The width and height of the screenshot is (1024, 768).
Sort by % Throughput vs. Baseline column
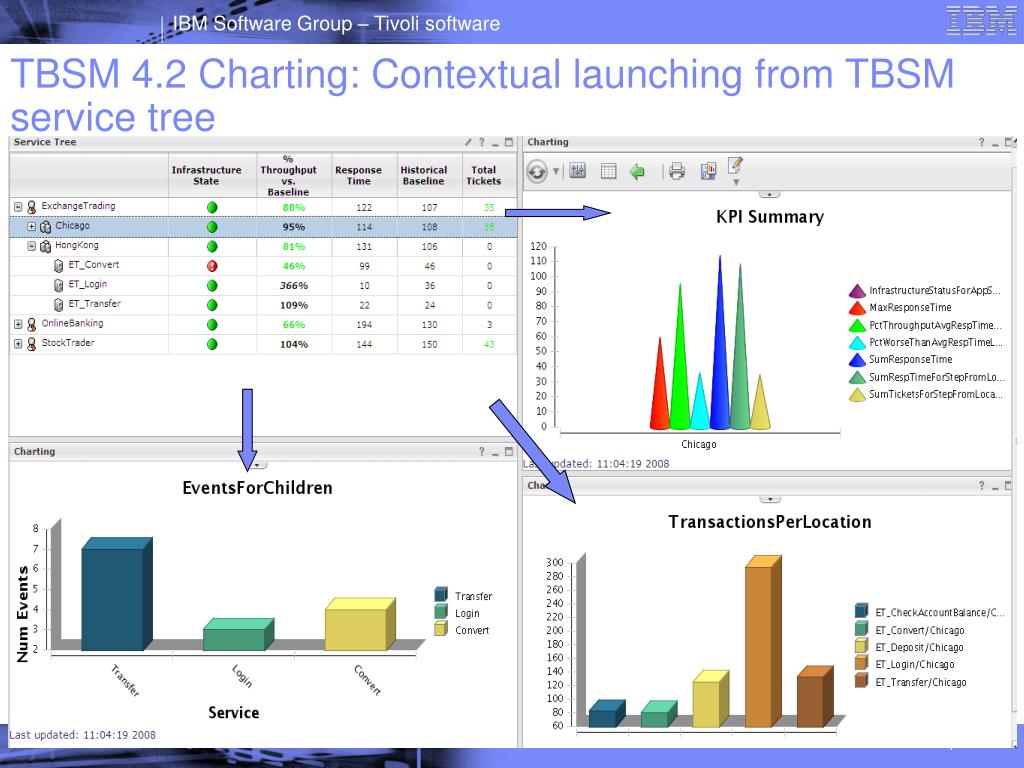click(x=288, y=175)
